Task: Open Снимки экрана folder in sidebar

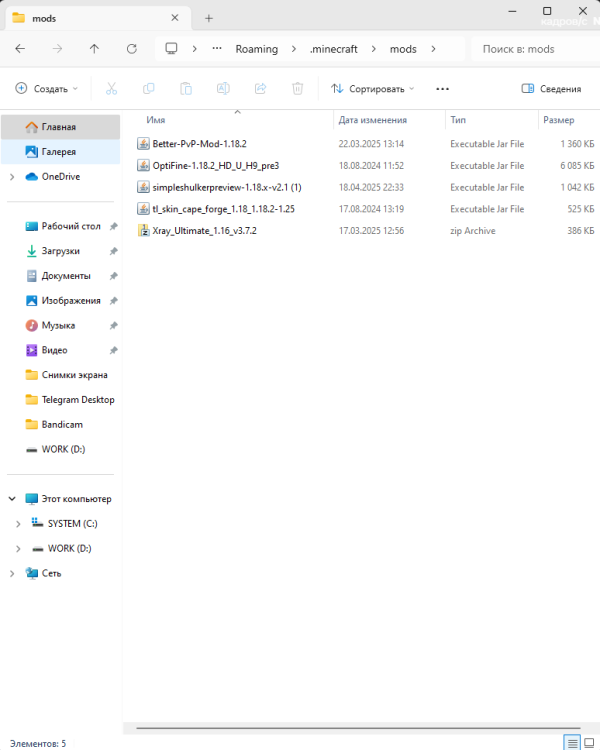Action: pyautogui.click(x=67, y=375)
